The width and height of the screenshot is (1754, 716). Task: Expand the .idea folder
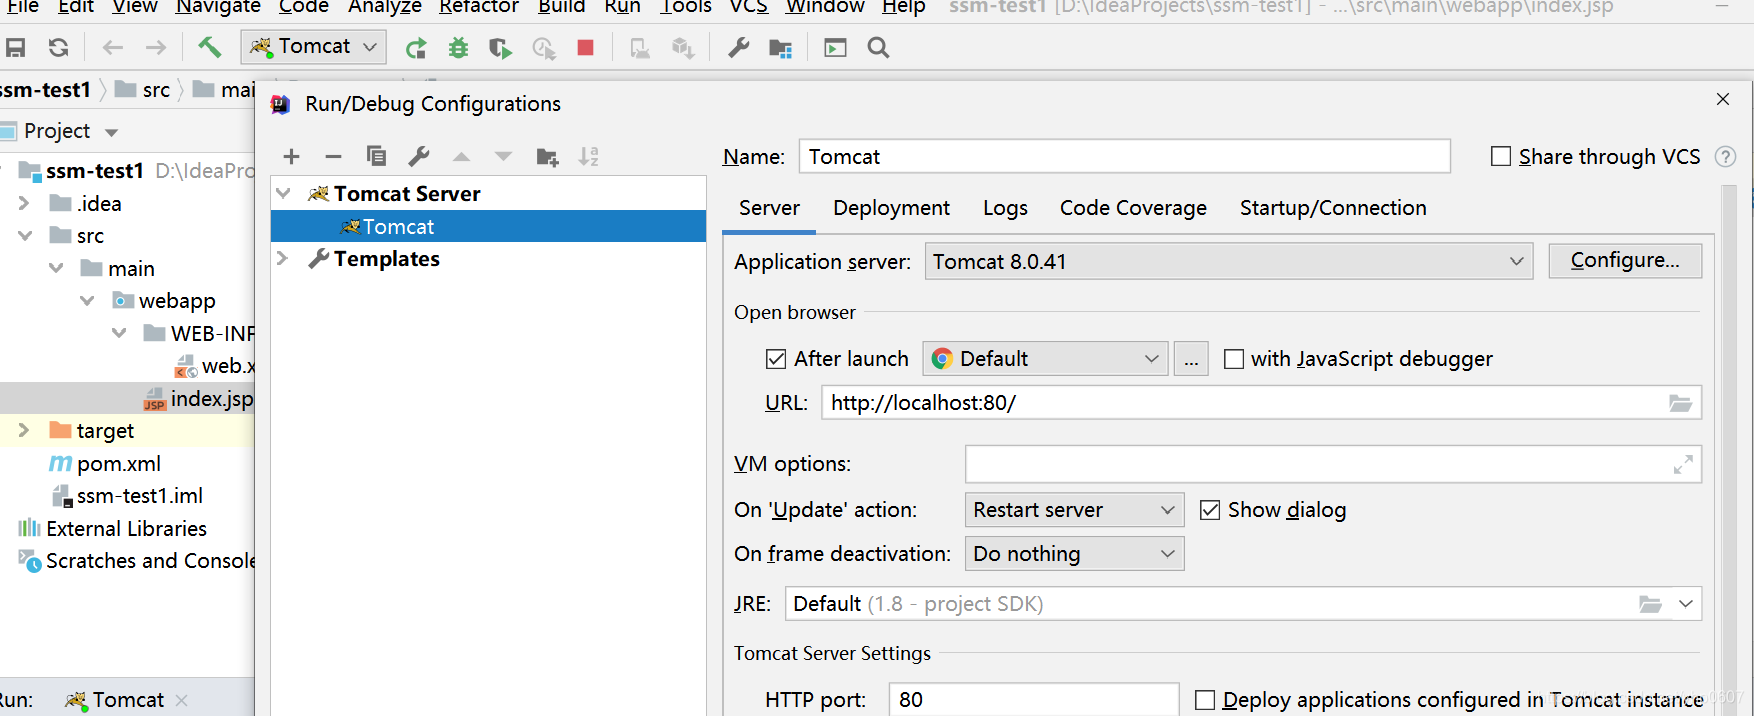(24, 203)
